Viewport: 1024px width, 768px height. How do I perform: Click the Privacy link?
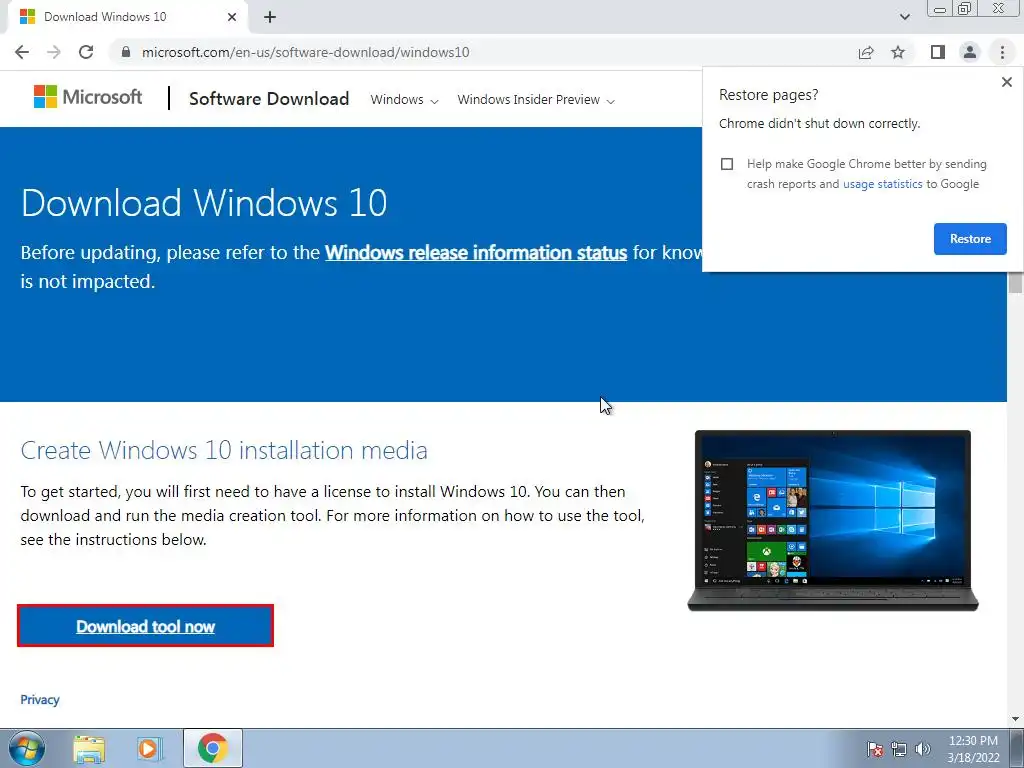(40, 699)
